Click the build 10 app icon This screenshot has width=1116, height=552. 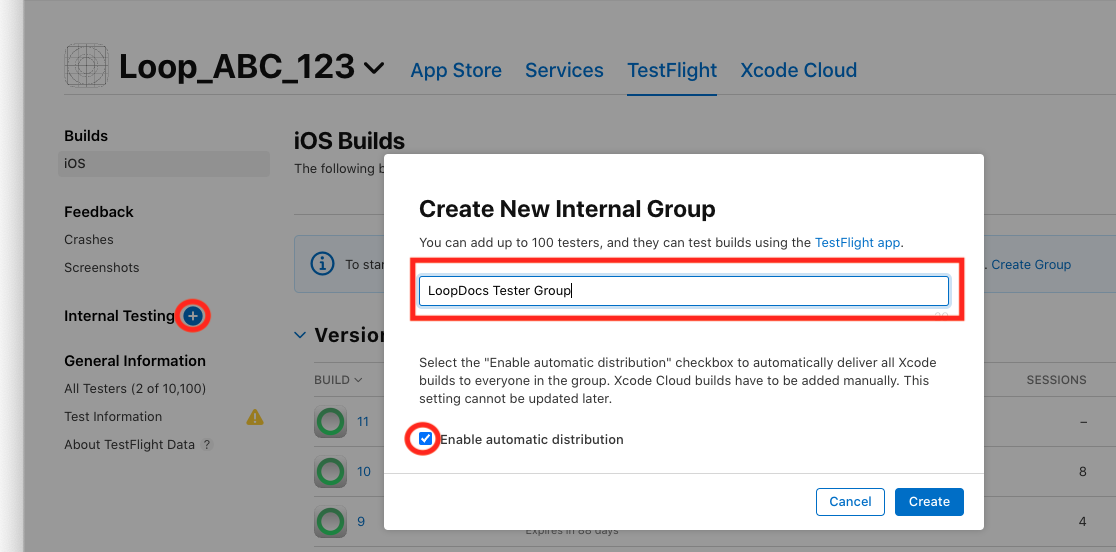329,472
